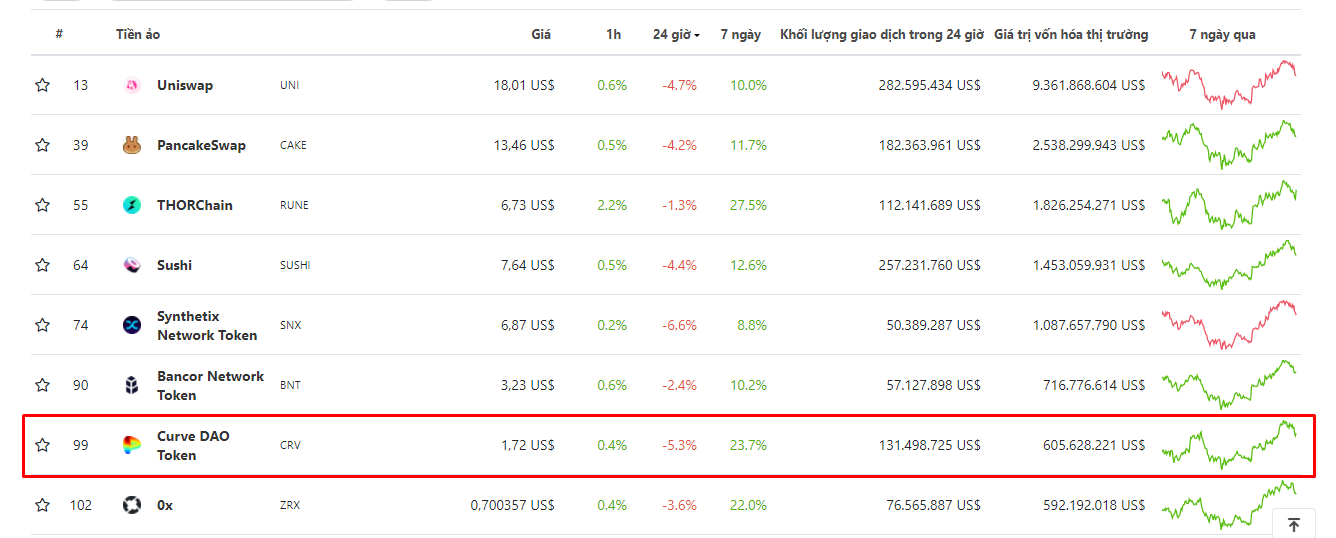This screenshot has width=1336, height=538.
Task: Sort by Khối lượng giao dịch header
Action: (x=882, y=34)
